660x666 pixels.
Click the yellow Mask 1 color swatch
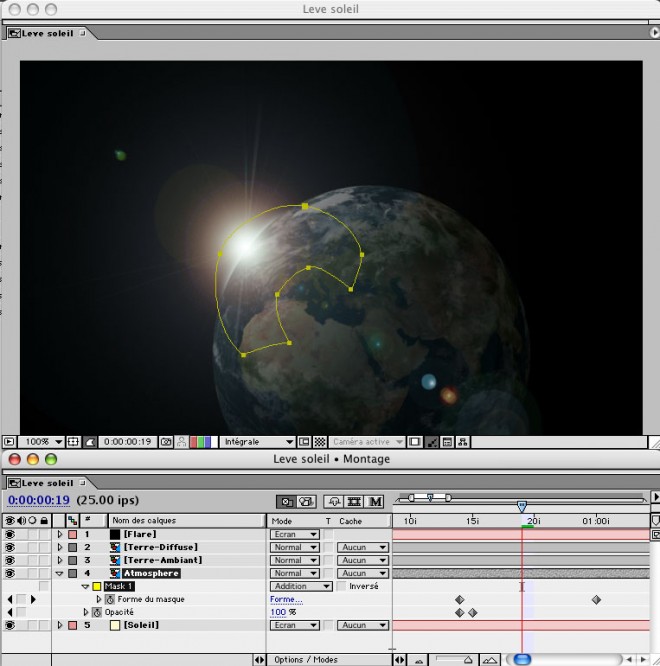point(97,587)
